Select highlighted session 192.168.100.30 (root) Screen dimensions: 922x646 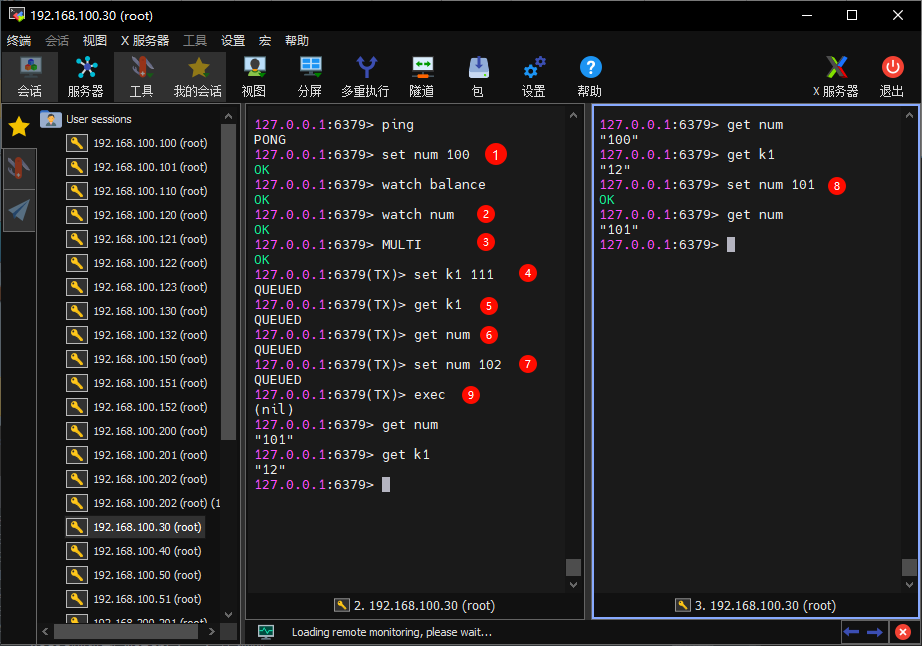point(135,527)
